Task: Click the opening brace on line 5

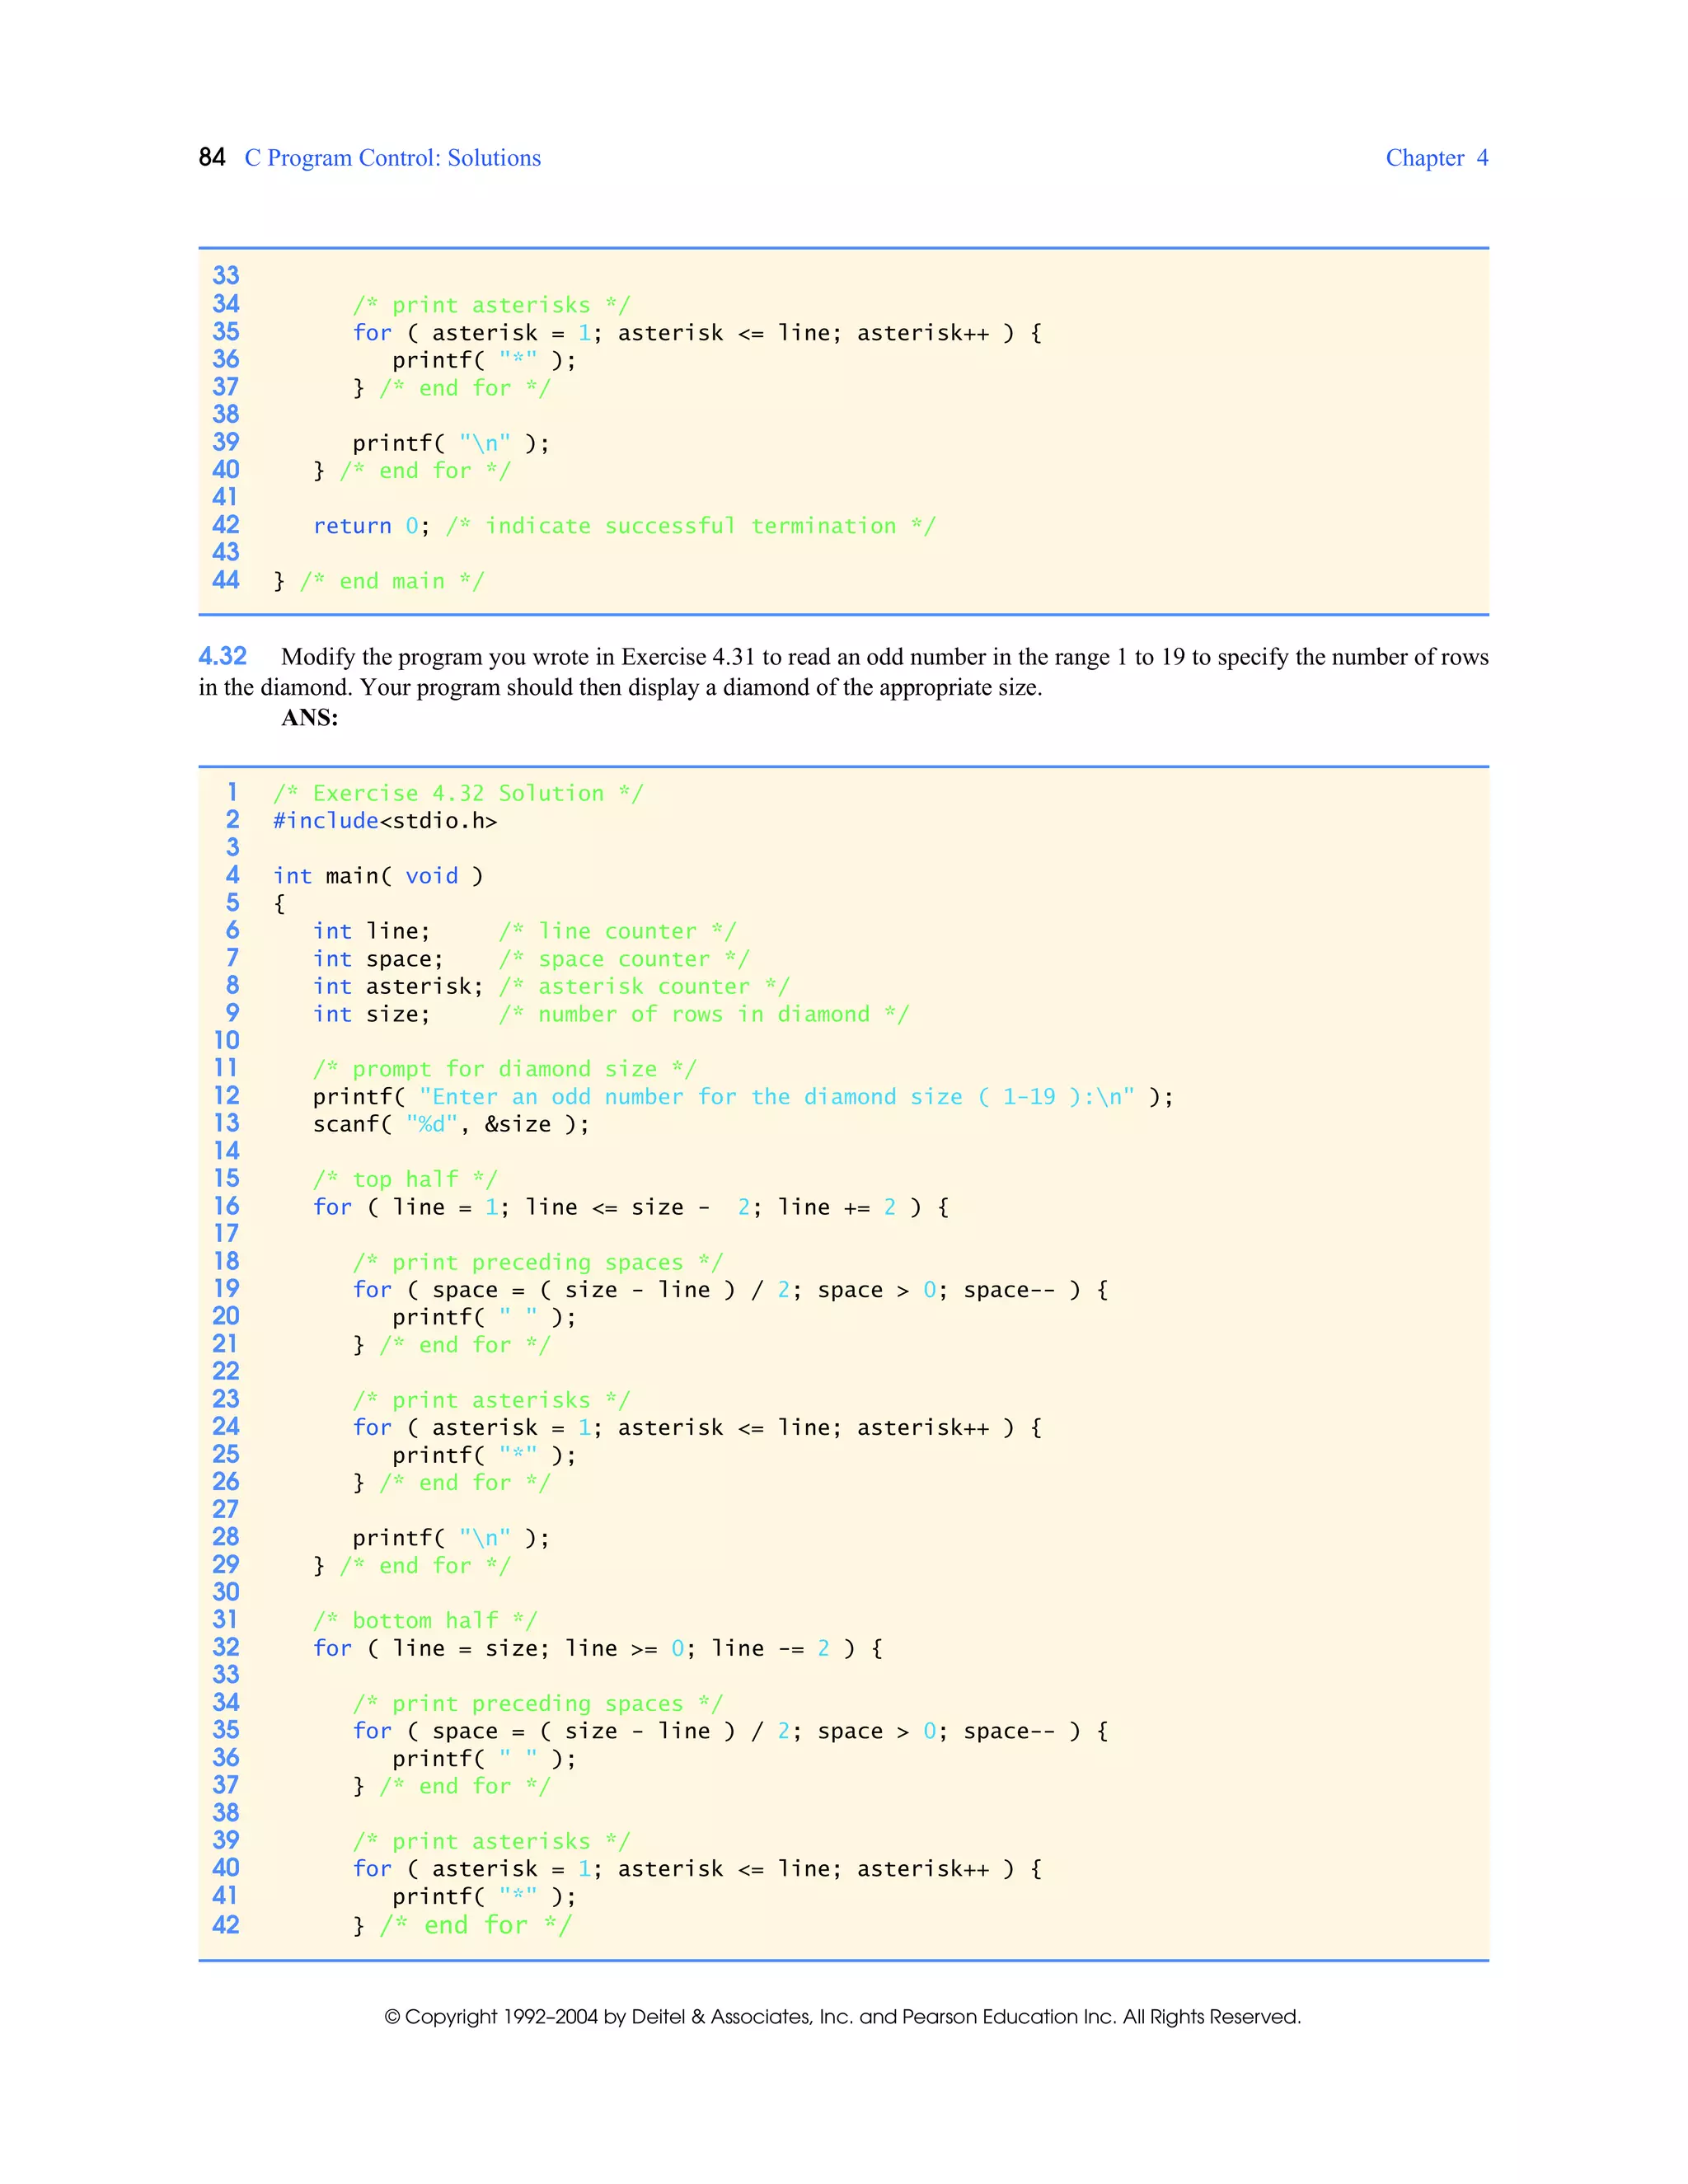Action: [x=279, y=904]
